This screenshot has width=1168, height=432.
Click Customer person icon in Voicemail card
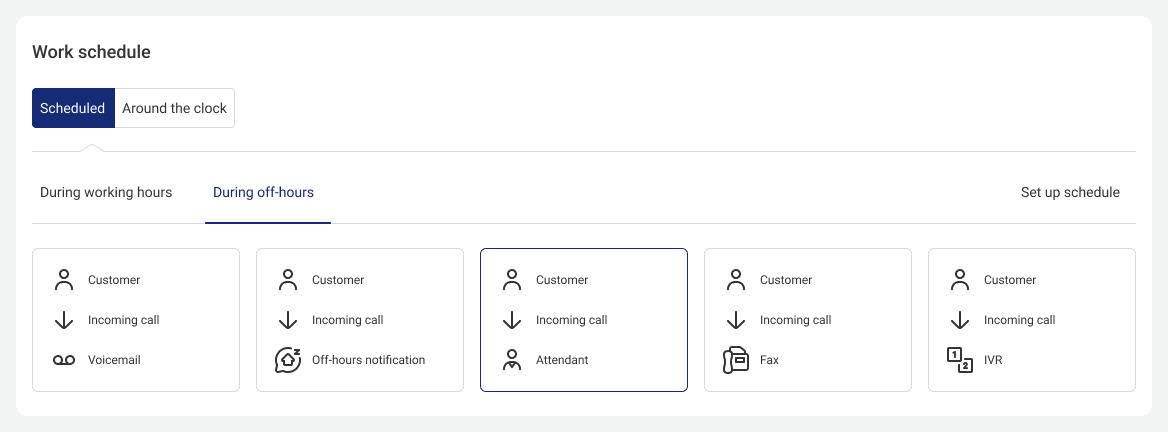[x=64, y=280]
